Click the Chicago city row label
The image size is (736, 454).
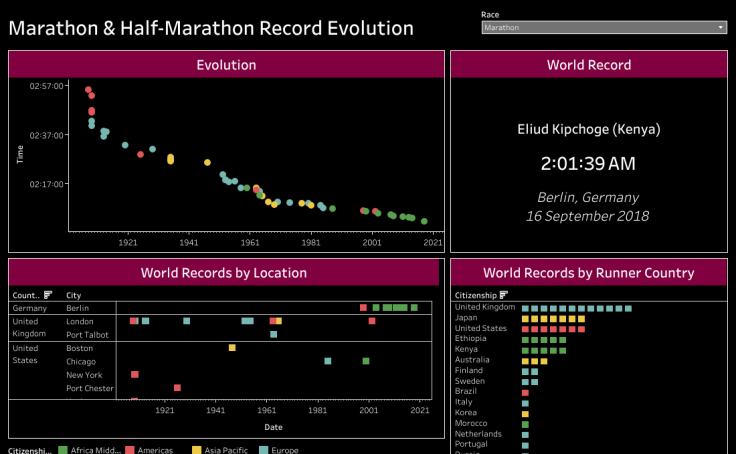[81, 361]
